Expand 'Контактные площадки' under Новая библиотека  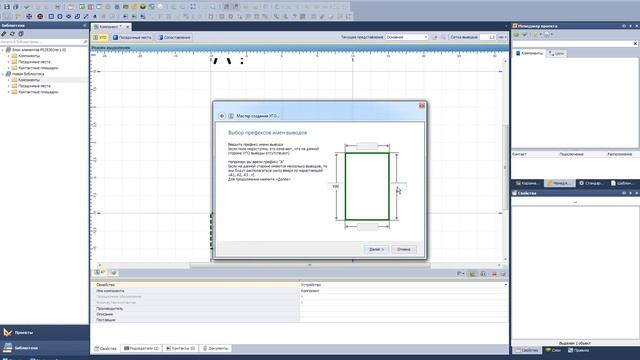pos(9,92)
